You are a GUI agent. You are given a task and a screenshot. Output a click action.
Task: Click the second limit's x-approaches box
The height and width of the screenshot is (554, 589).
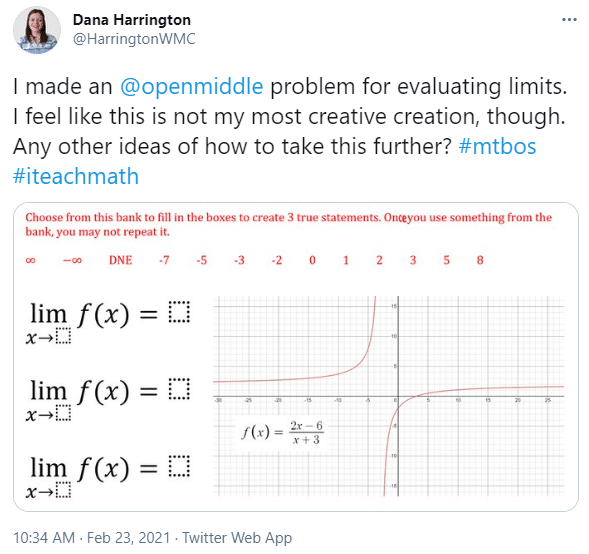coord(63,413)
